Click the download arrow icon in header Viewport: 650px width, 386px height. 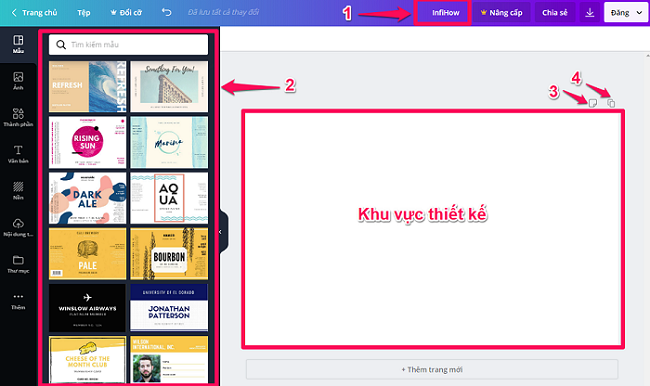pyautogui.click(x=589, y=13)
